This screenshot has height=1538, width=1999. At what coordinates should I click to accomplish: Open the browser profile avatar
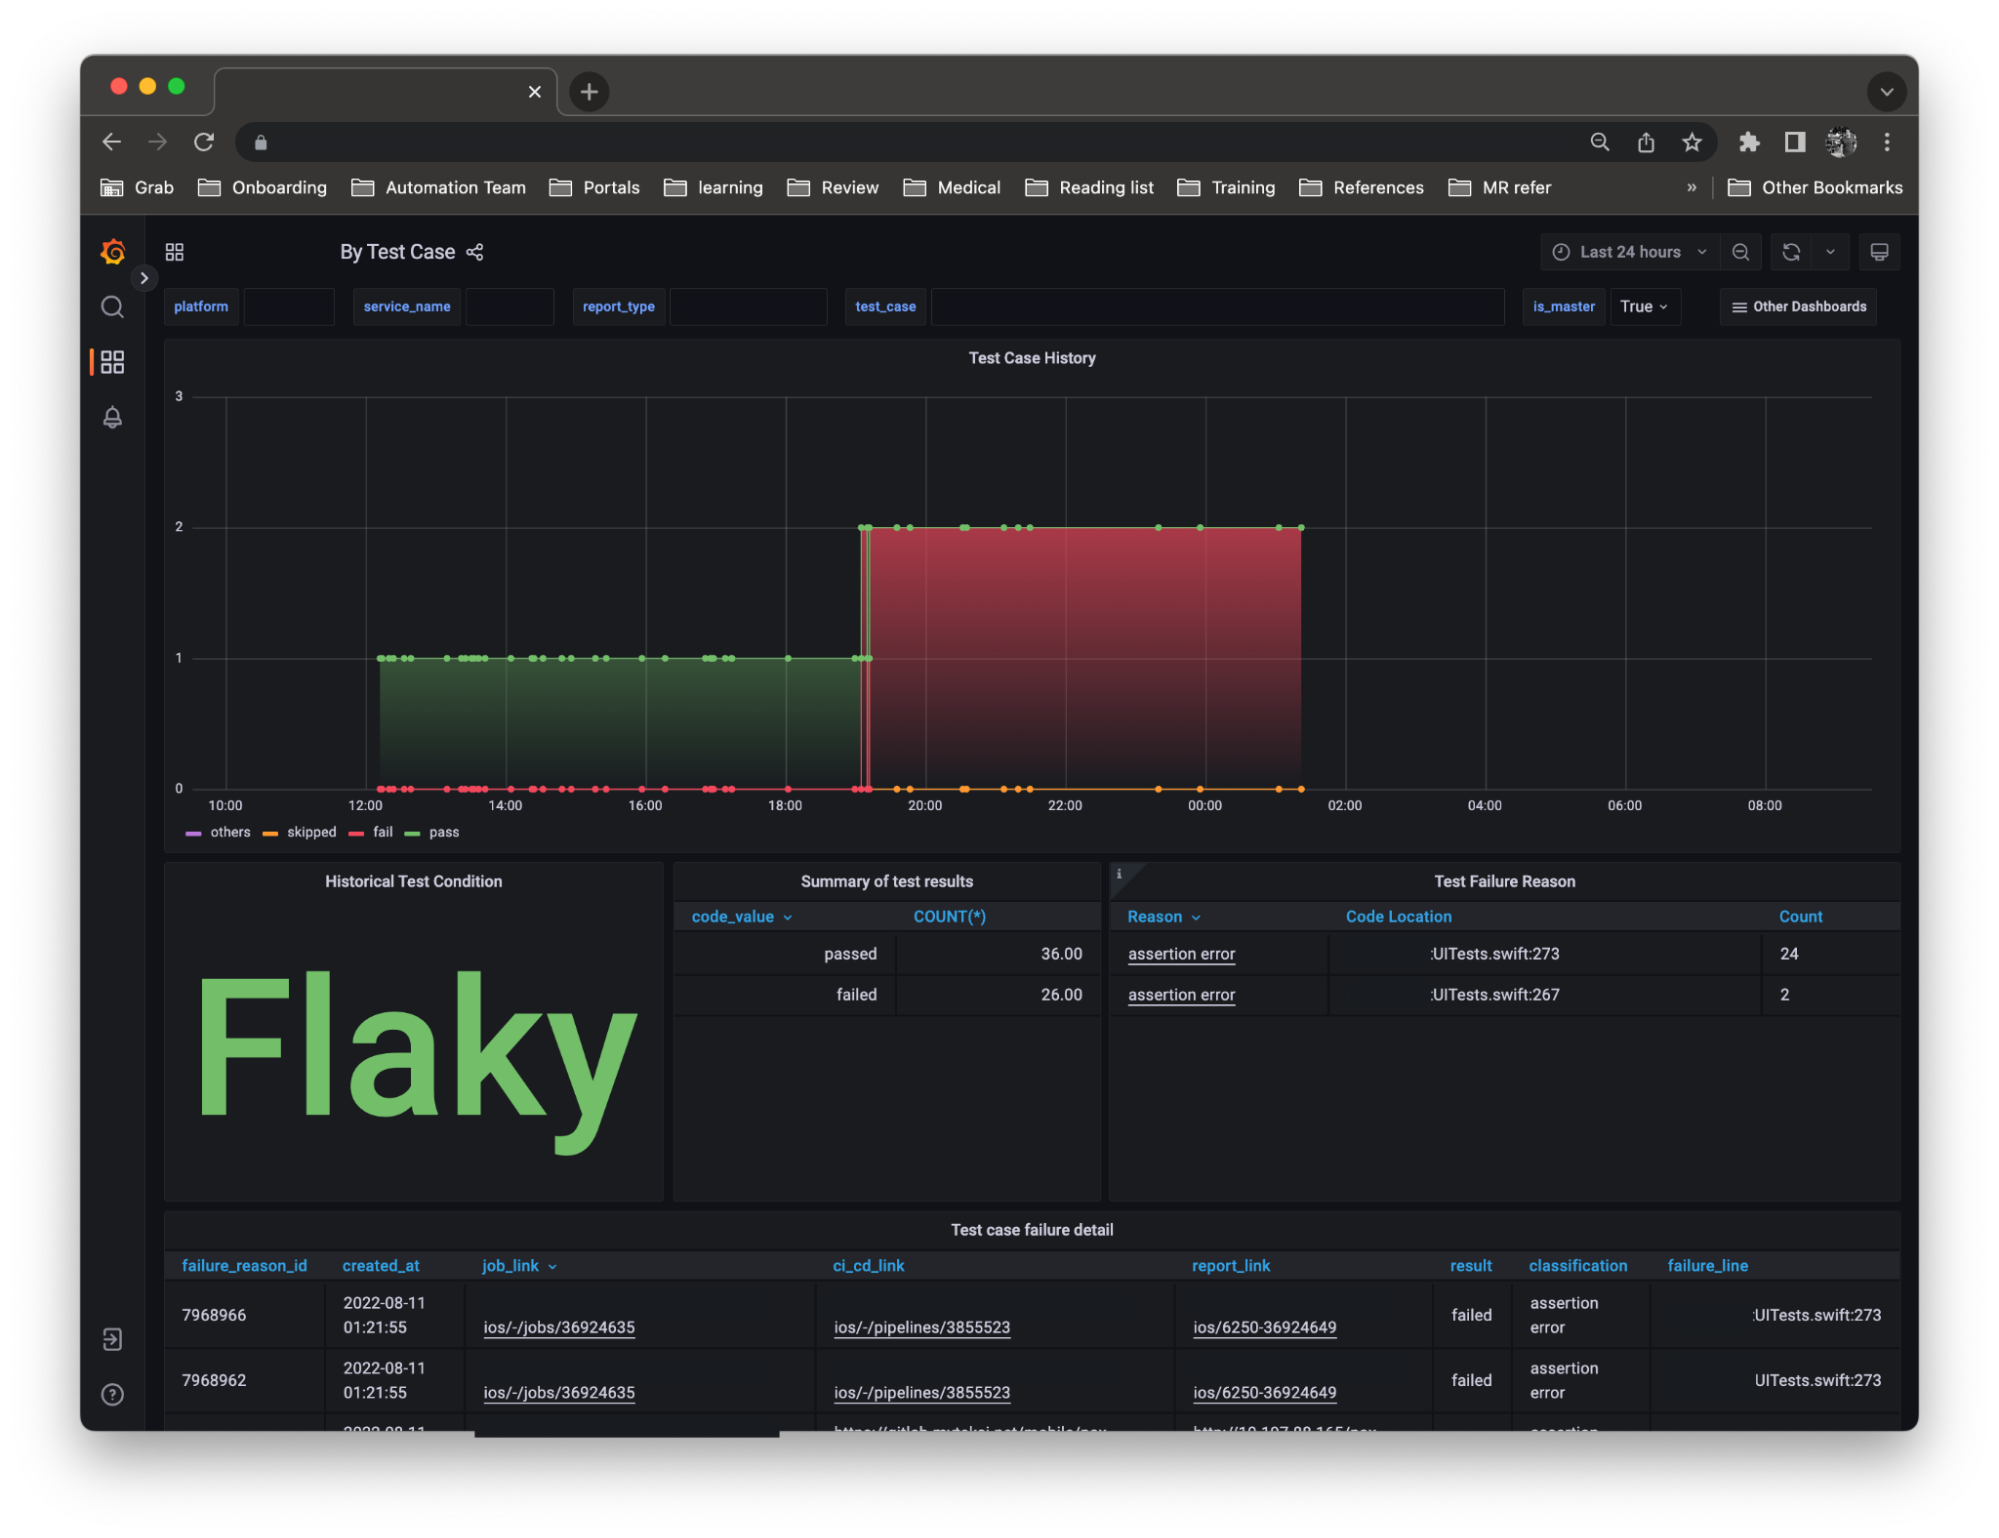click(x=1841, y=142)
